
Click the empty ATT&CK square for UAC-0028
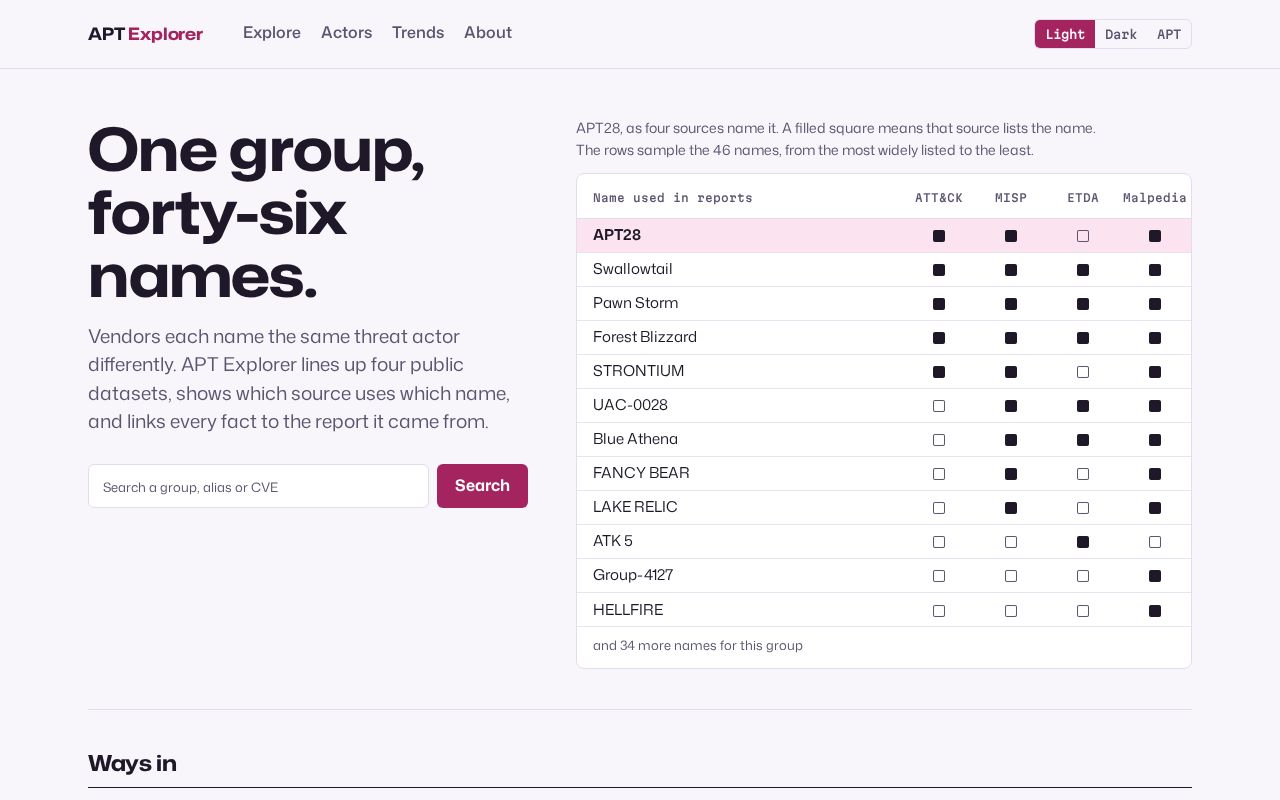939,406
